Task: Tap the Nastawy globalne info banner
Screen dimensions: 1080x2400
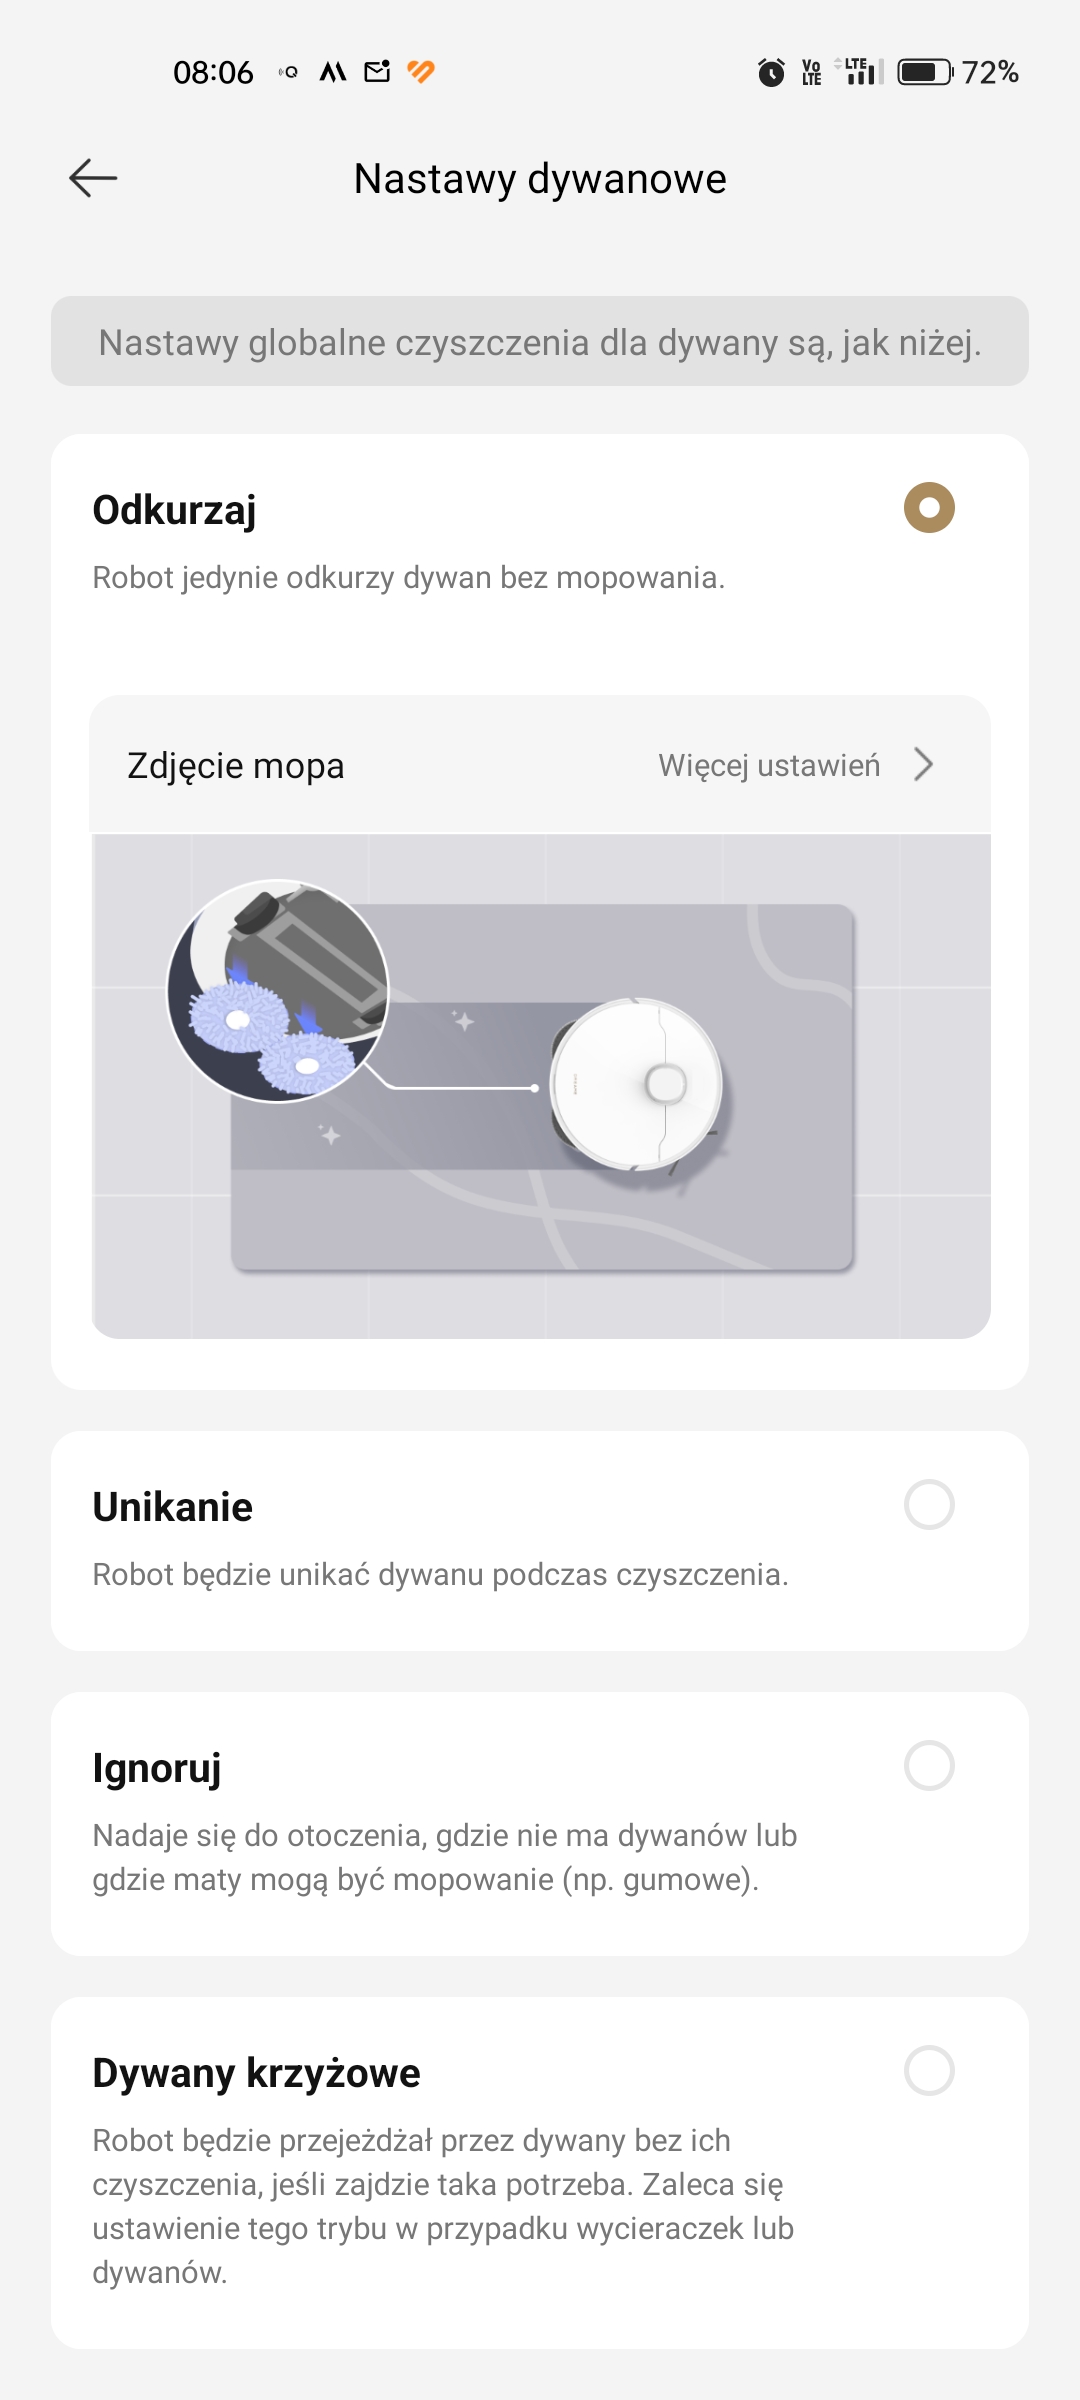Action: point(540,341)
